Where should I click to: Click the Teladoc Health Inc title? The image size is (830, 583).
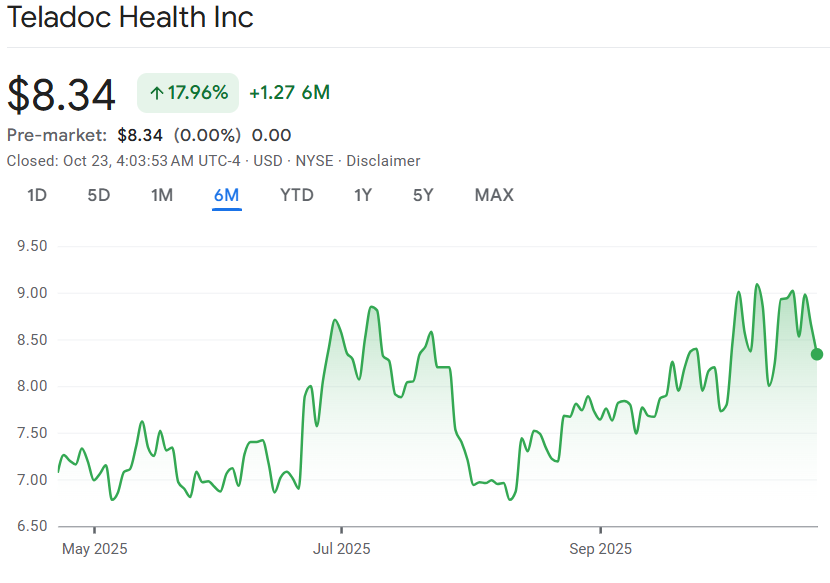(130, 17)
